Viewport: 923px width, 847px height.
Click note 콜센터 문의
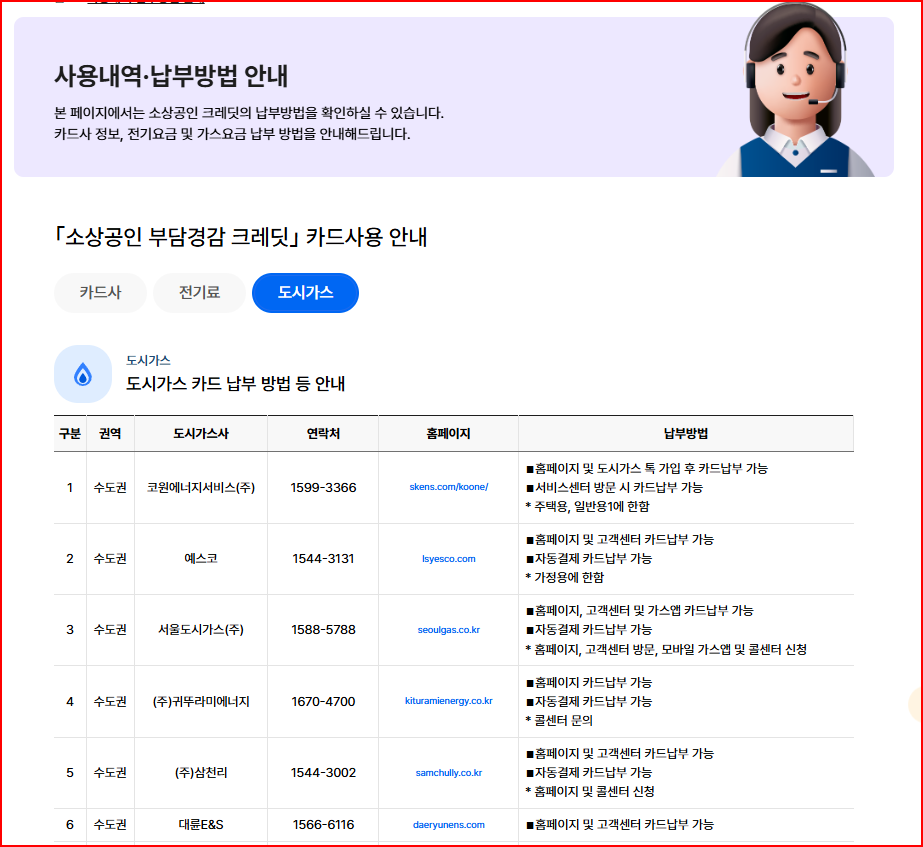click(559, 720)
